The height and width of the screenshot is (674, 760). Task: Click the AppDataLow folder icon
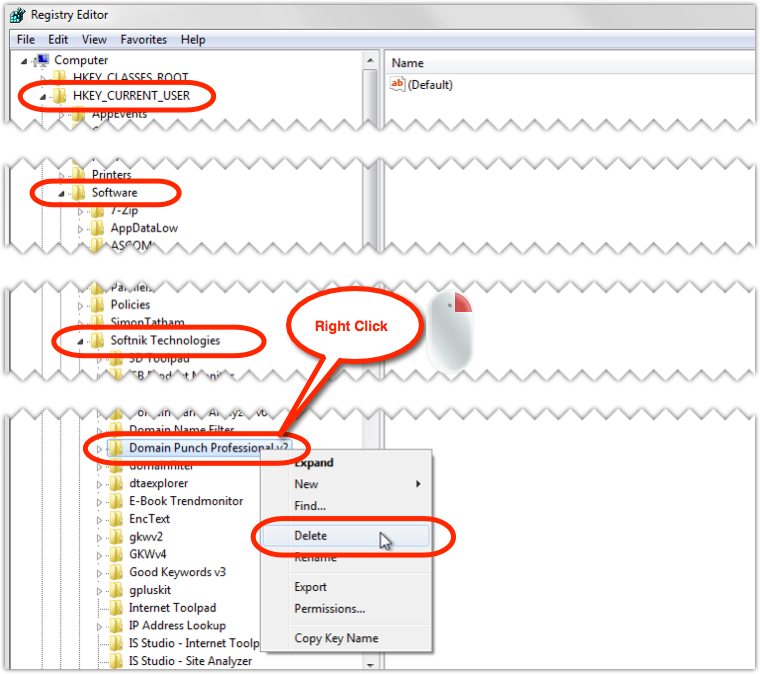tap(97, 228)
